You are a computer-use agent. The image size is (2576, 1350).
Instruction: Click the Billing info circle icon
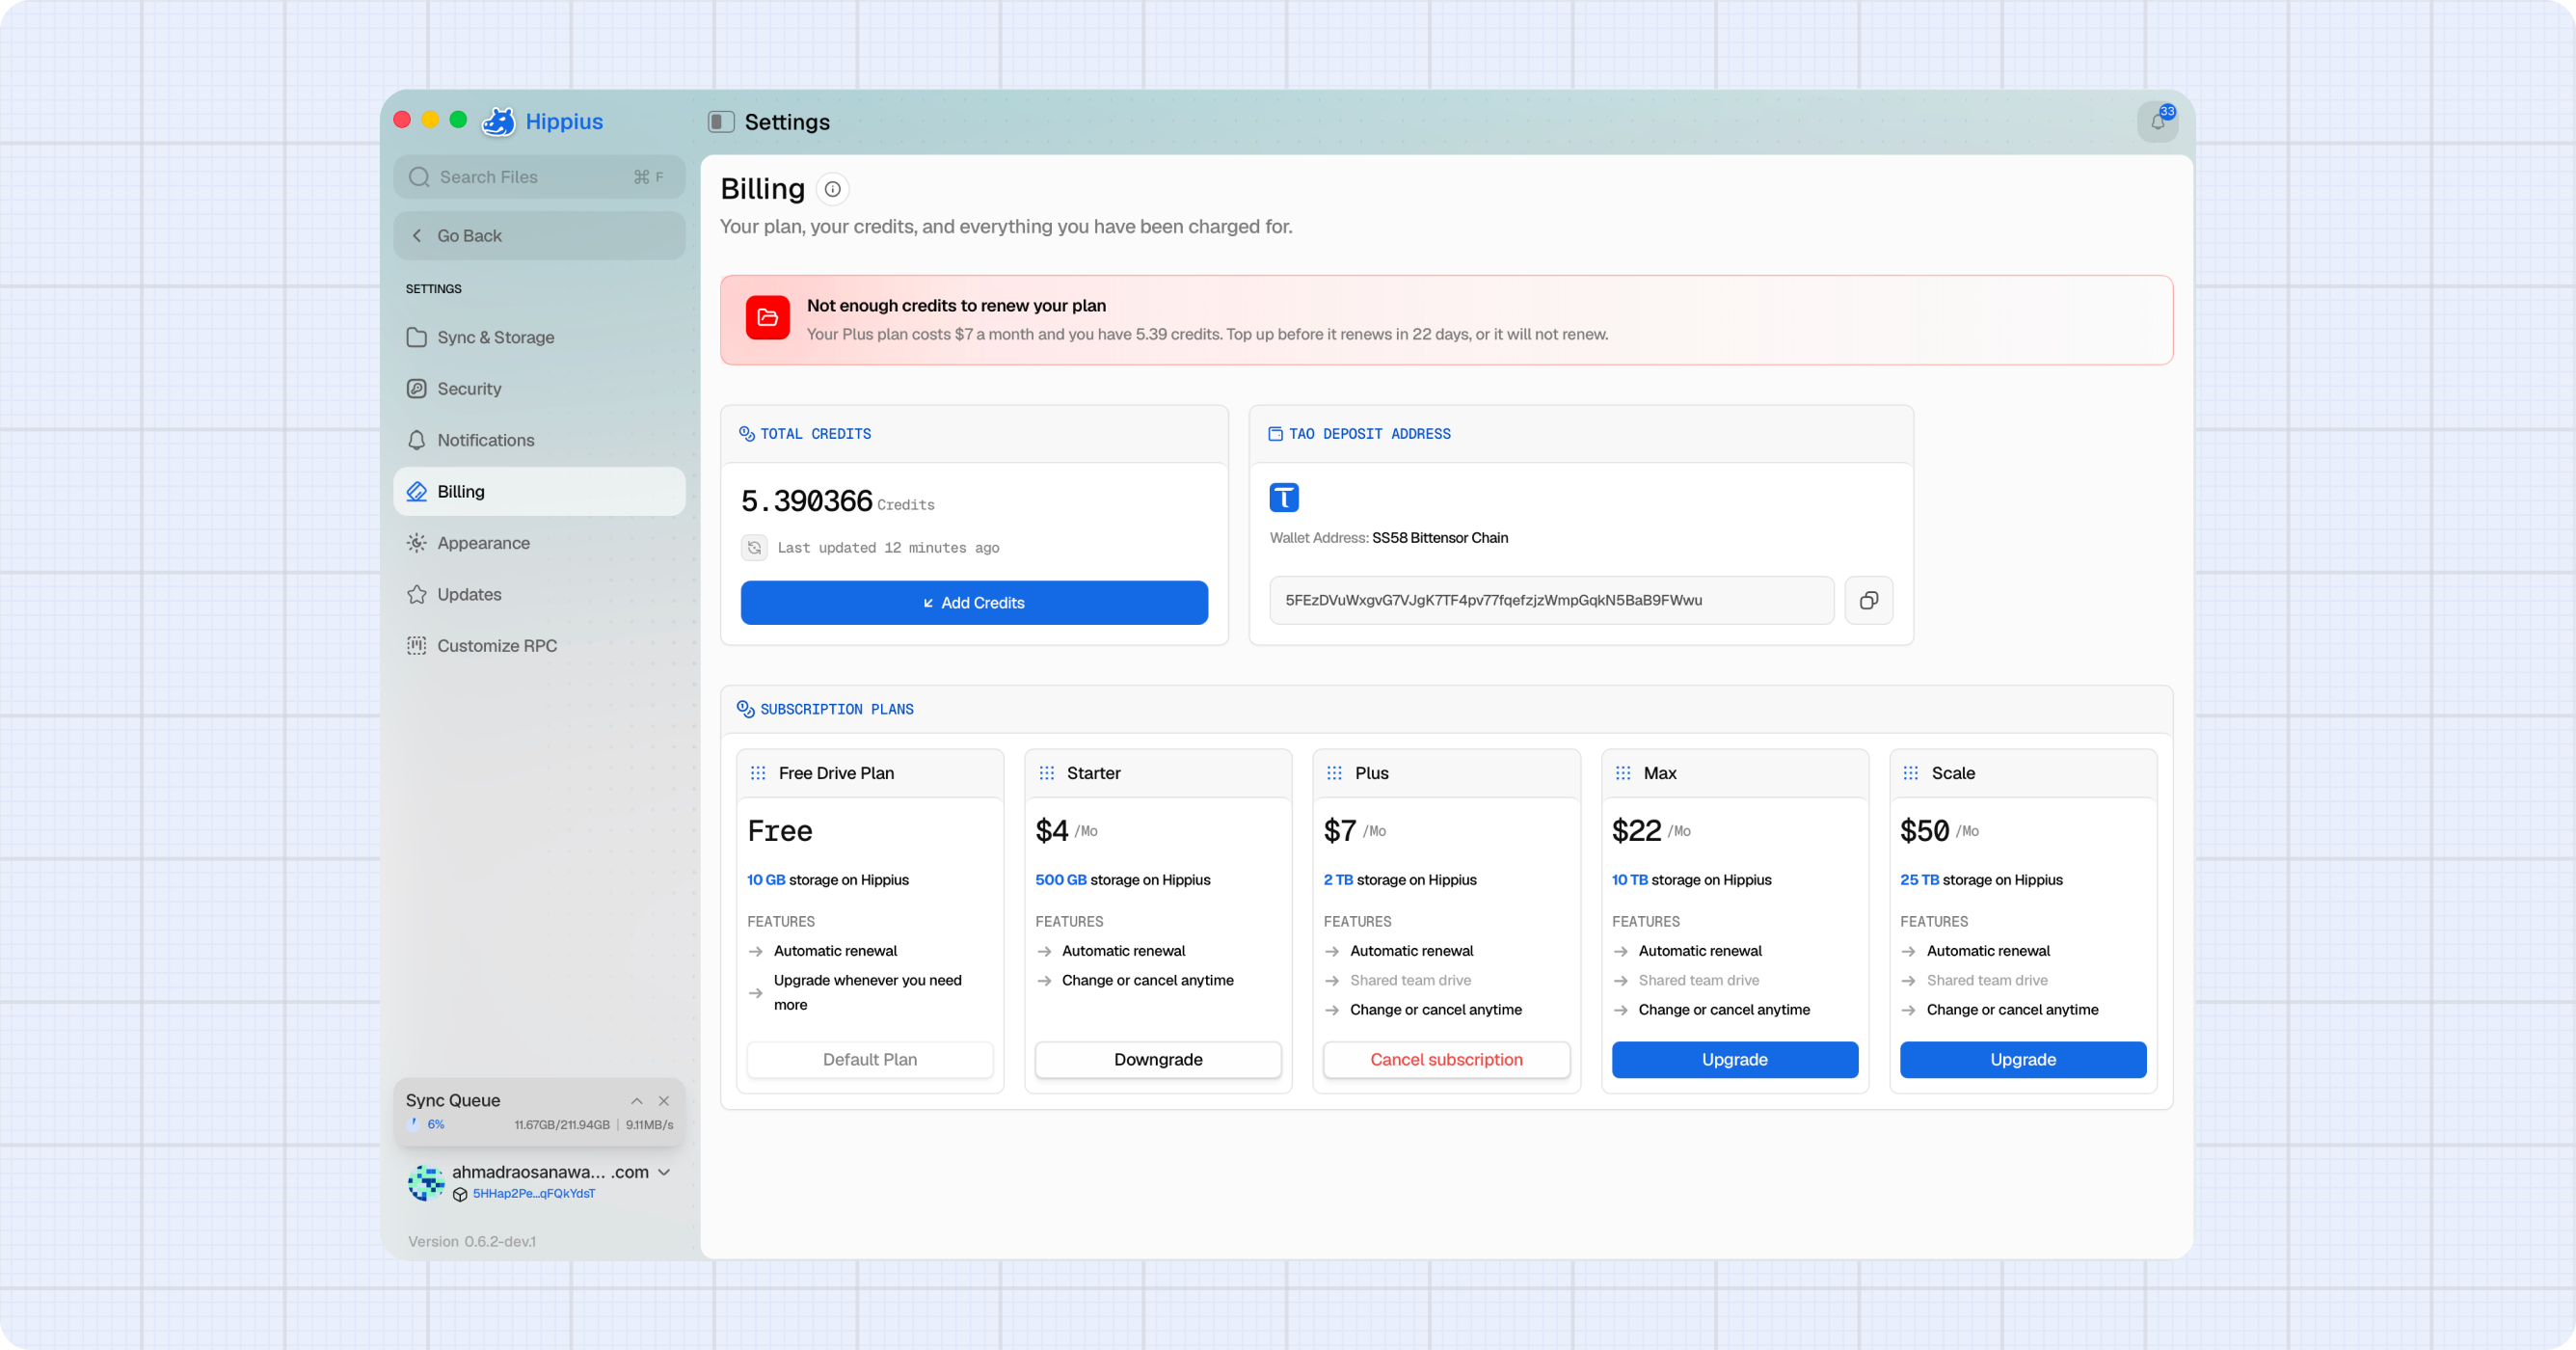click(832, 189)
